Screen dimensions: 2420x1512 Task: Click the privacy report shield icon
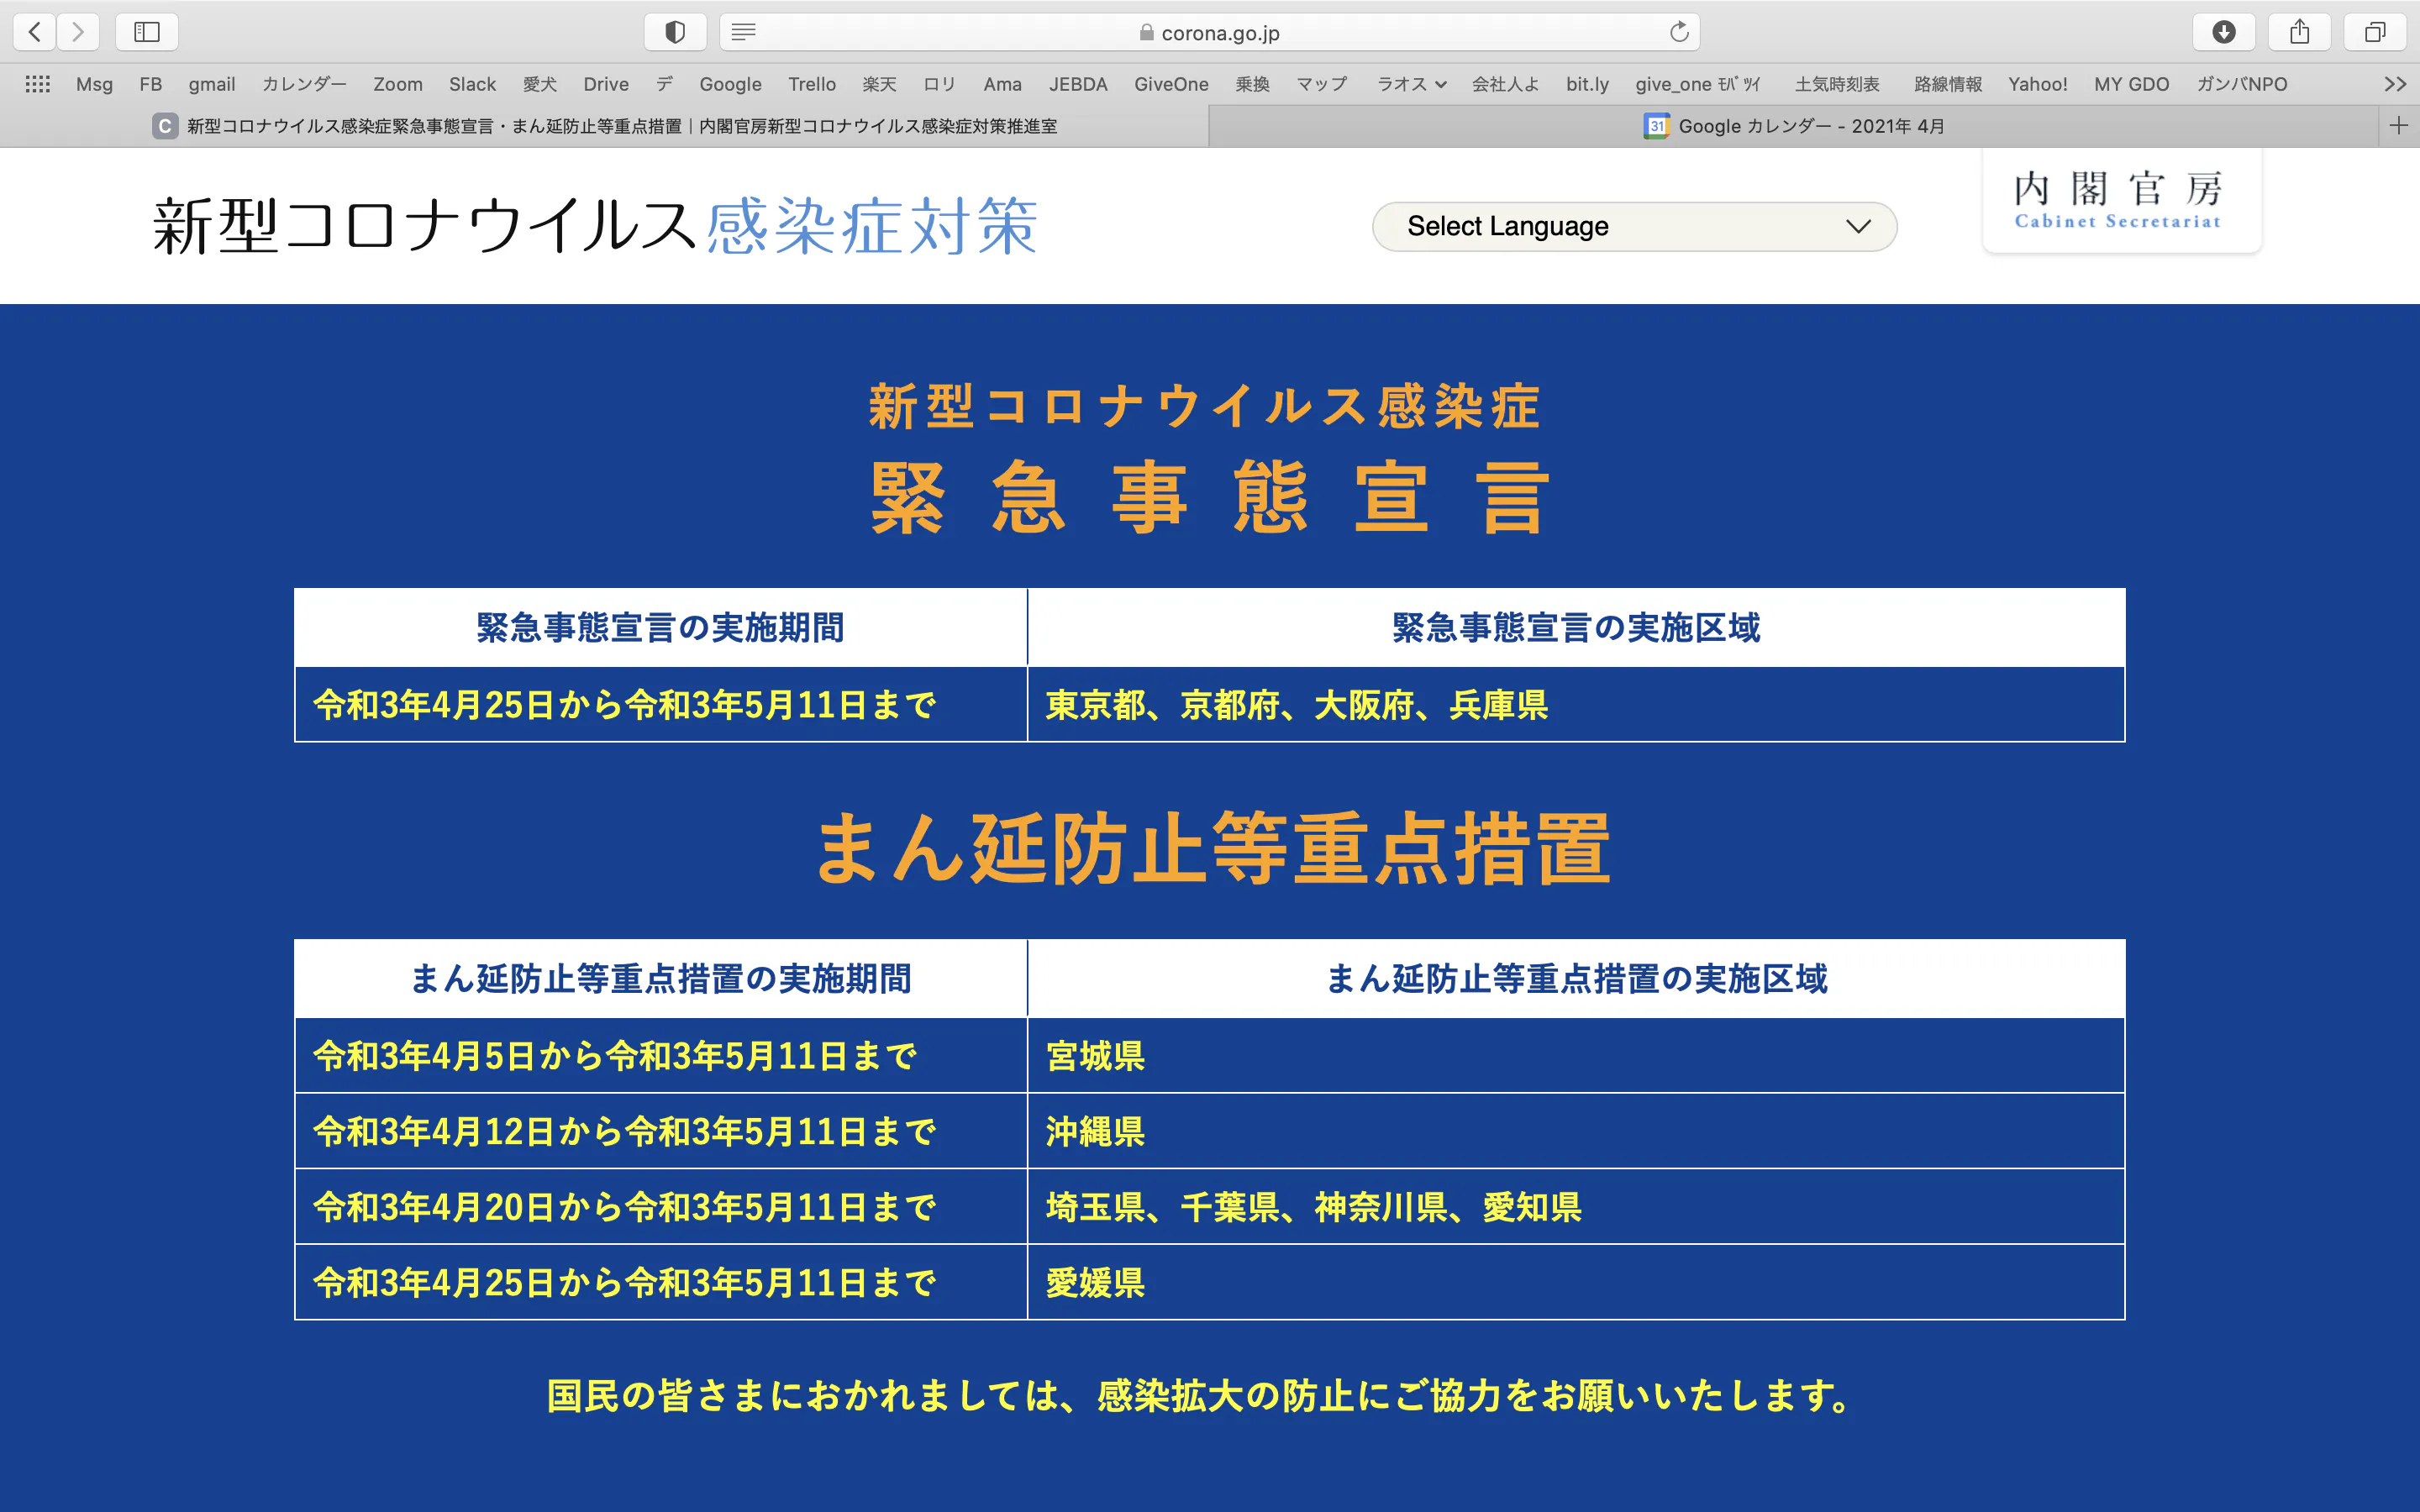pyautogui.click(x=675, y=32)
